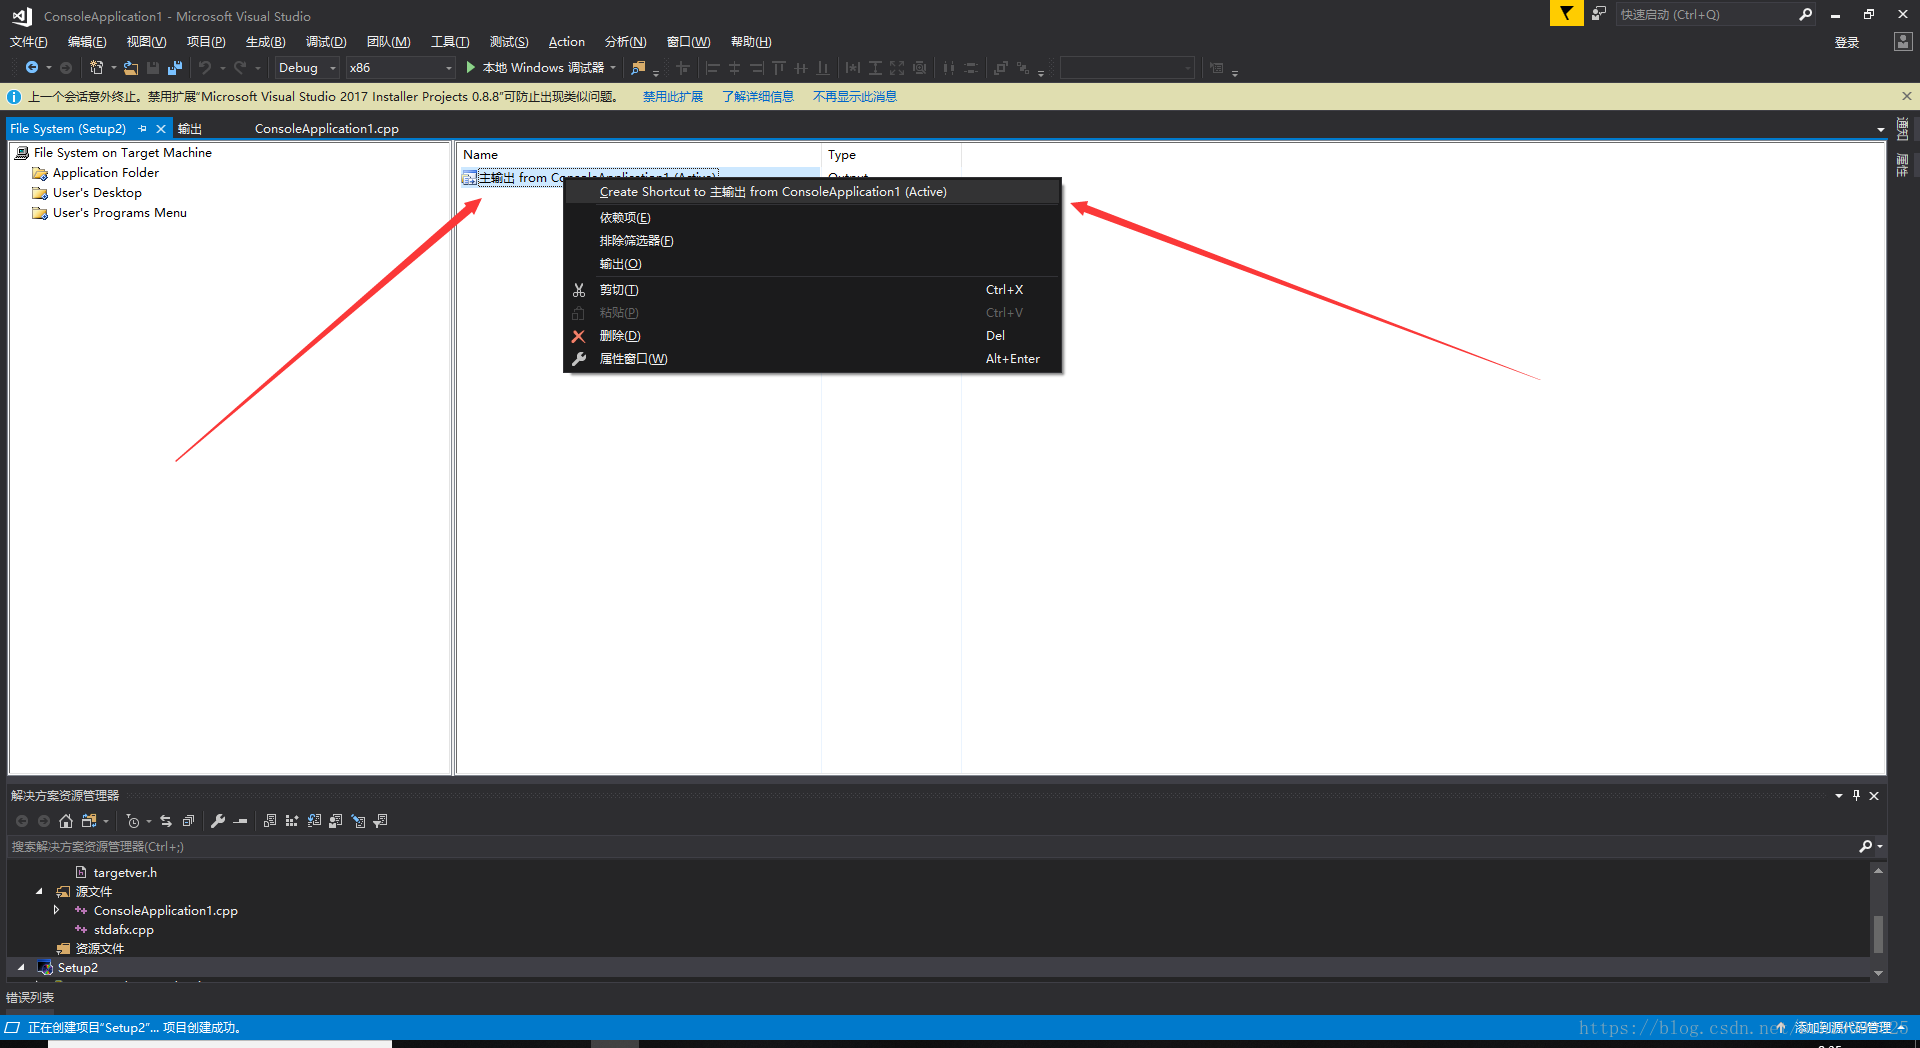Open the 文件(F) menu
This screenshot has width=1920, height=1048.
tap(29, 42)
